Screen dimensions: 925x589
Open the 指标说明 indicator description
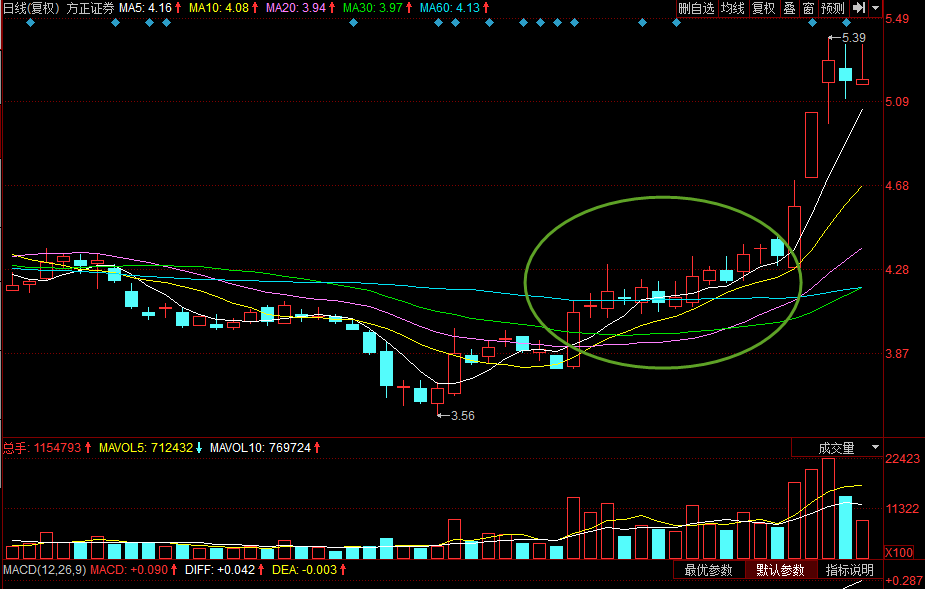click(849, 570)
